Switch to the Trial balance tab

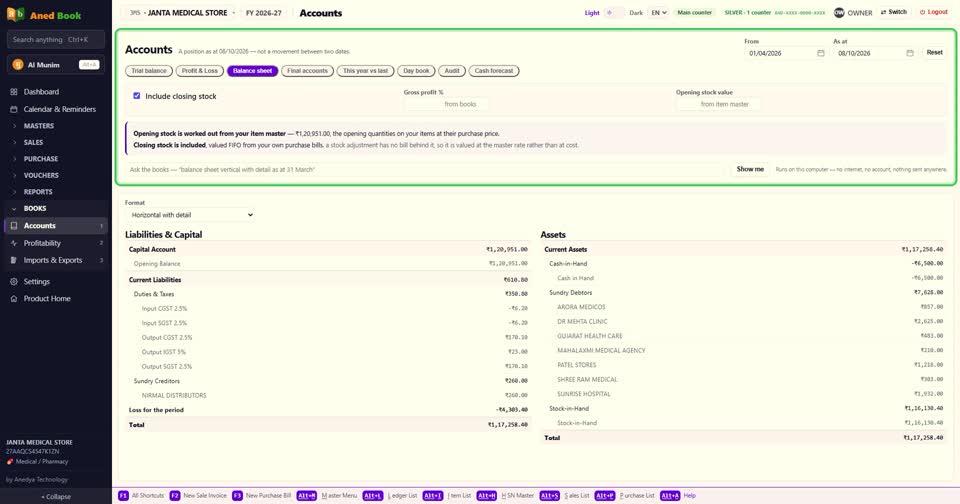point(149,71)
